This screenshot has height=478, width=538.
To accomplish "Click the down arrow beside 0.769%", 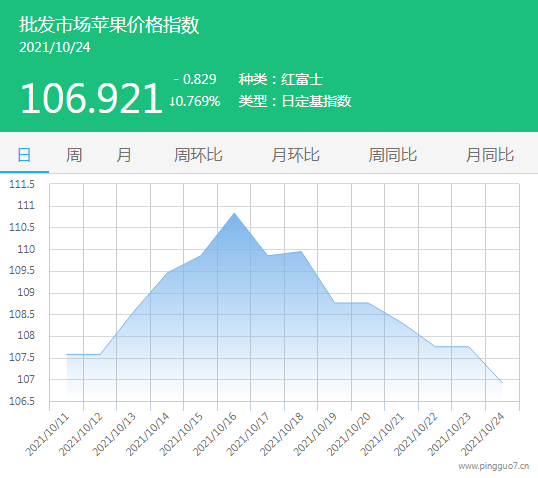I will [x=173, y=101].
